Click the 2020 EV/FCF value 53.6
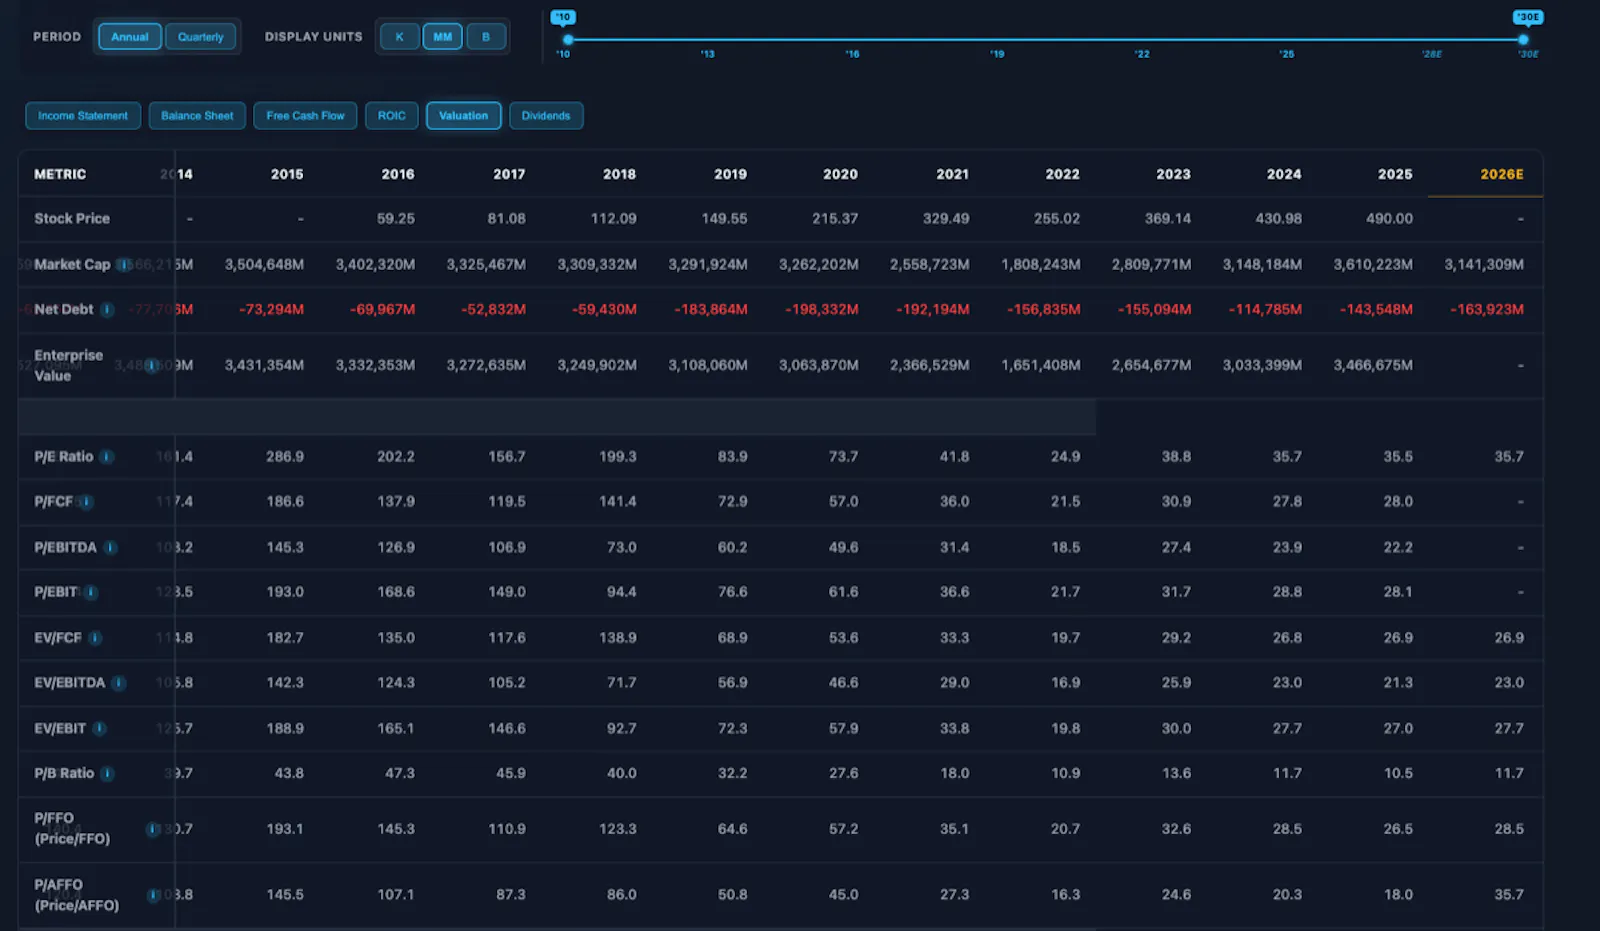 click(x=843, y=638)
